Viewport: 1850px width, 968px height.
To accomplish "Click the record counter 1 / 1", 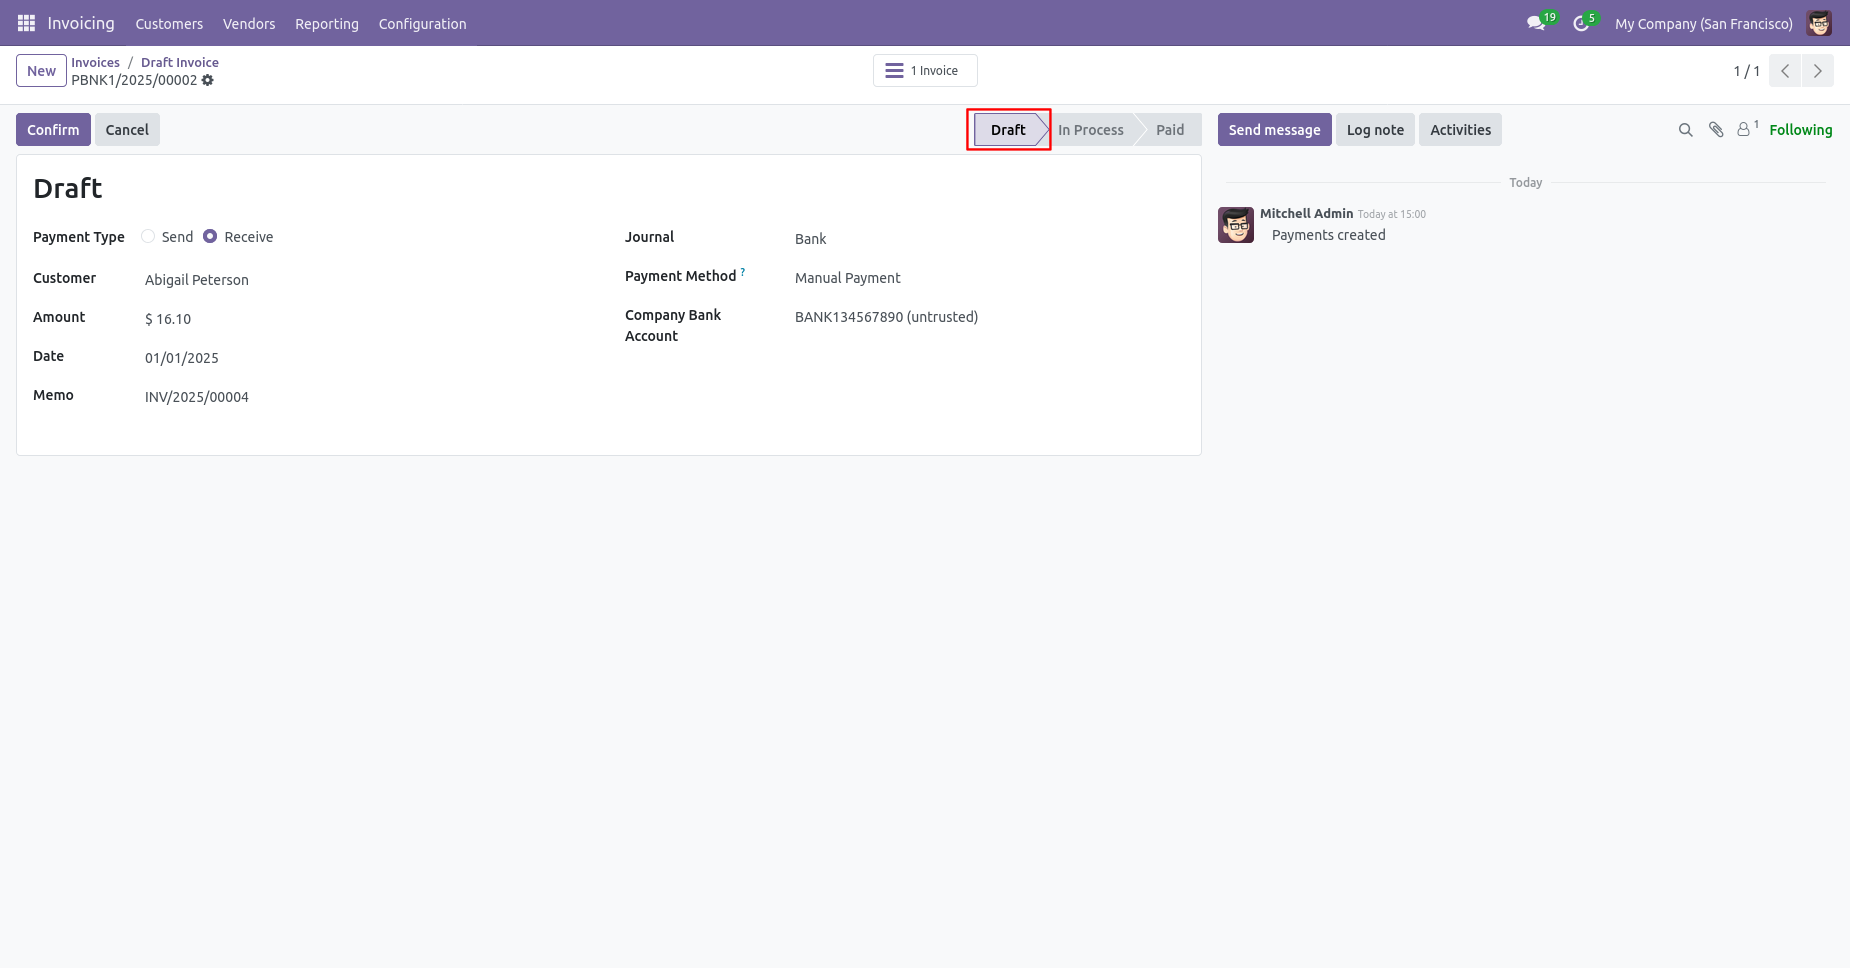I will point(1746,71).
